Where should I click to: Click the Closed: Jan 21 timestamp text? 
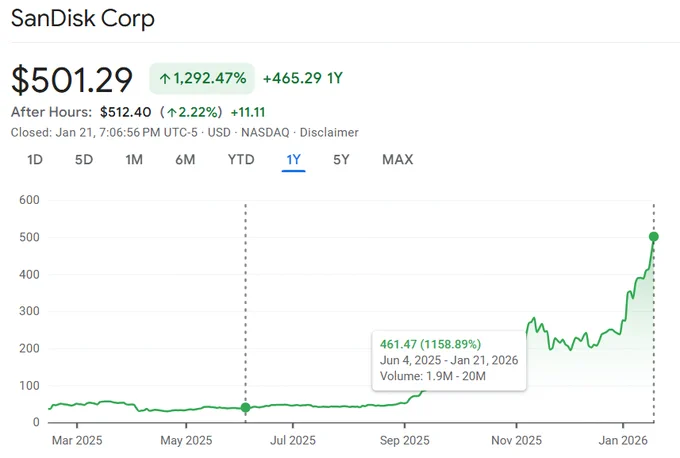(x=104, y=132)
